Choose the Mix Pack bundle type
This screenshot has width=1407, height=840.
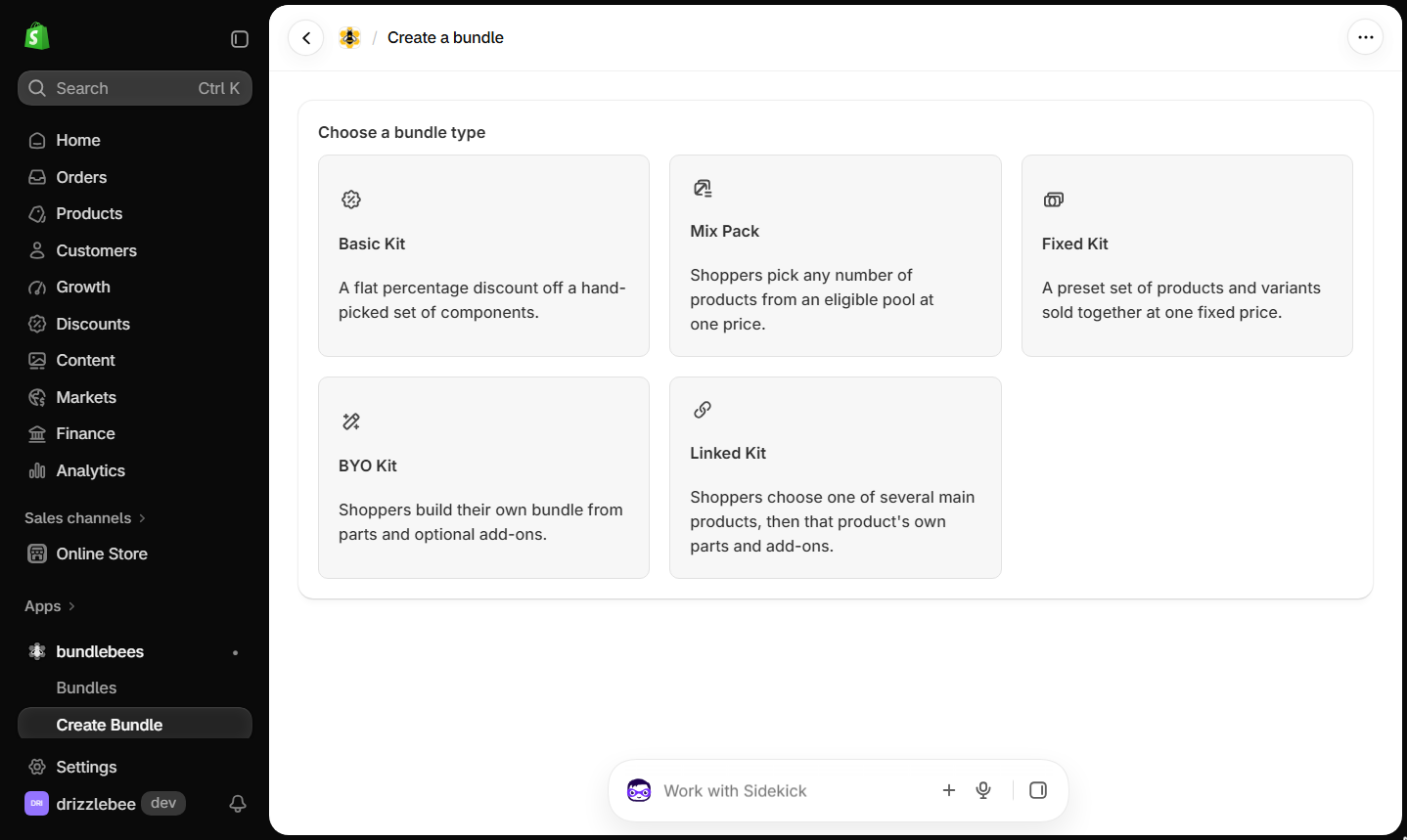pos(835,256)
